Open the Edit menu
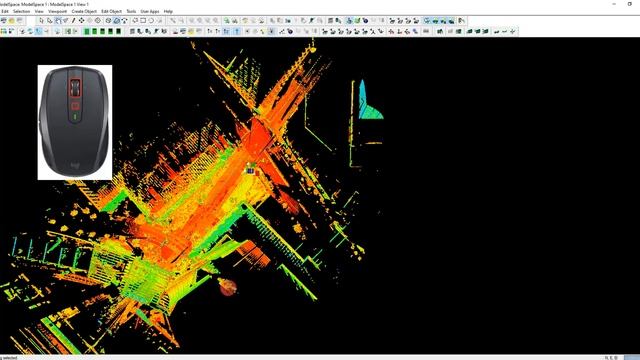 click(x=5, y=11)
